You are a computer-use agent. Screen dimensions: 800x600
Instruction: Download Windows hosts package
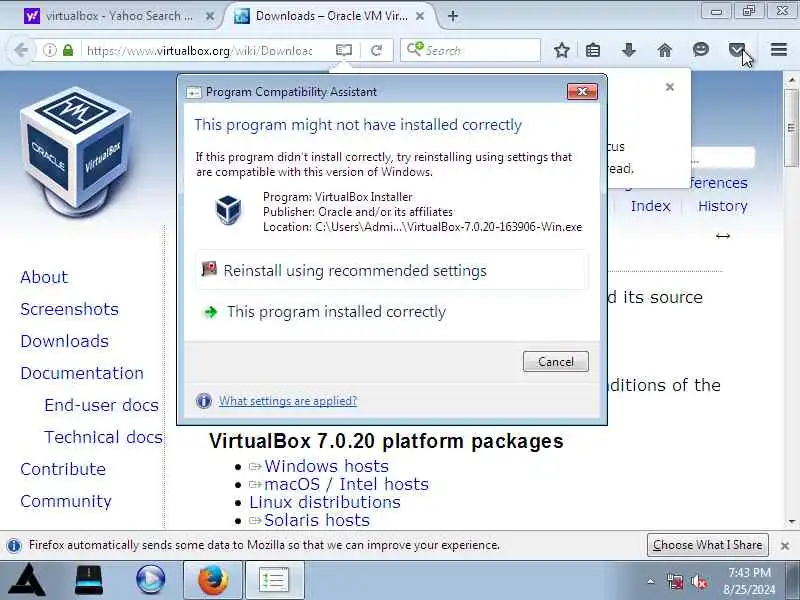click(x=327, y=466)
